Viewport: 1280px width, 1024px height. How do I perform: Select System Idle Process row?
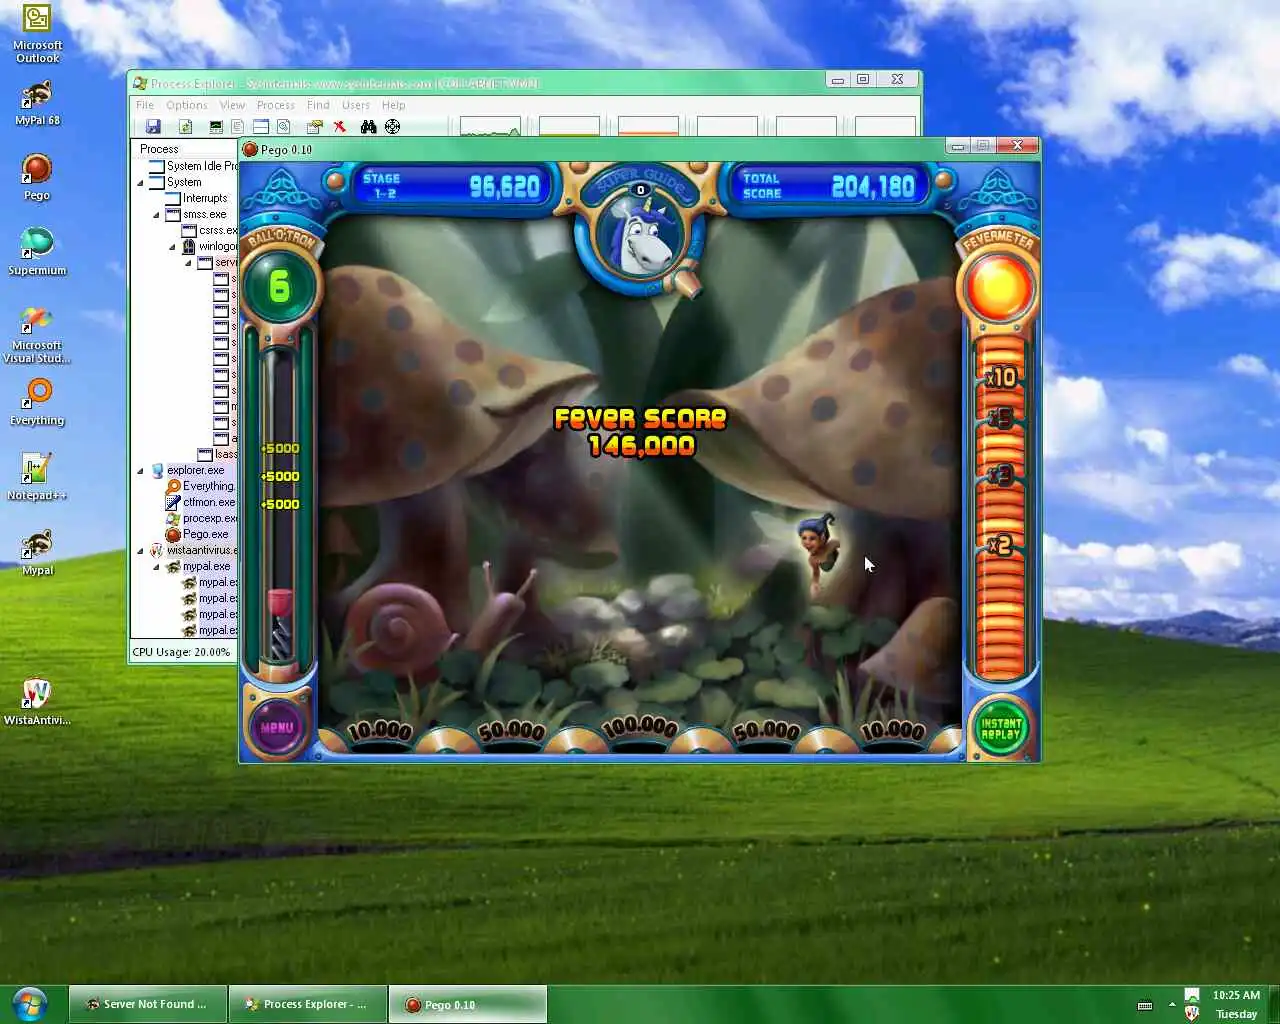[193, 167]
